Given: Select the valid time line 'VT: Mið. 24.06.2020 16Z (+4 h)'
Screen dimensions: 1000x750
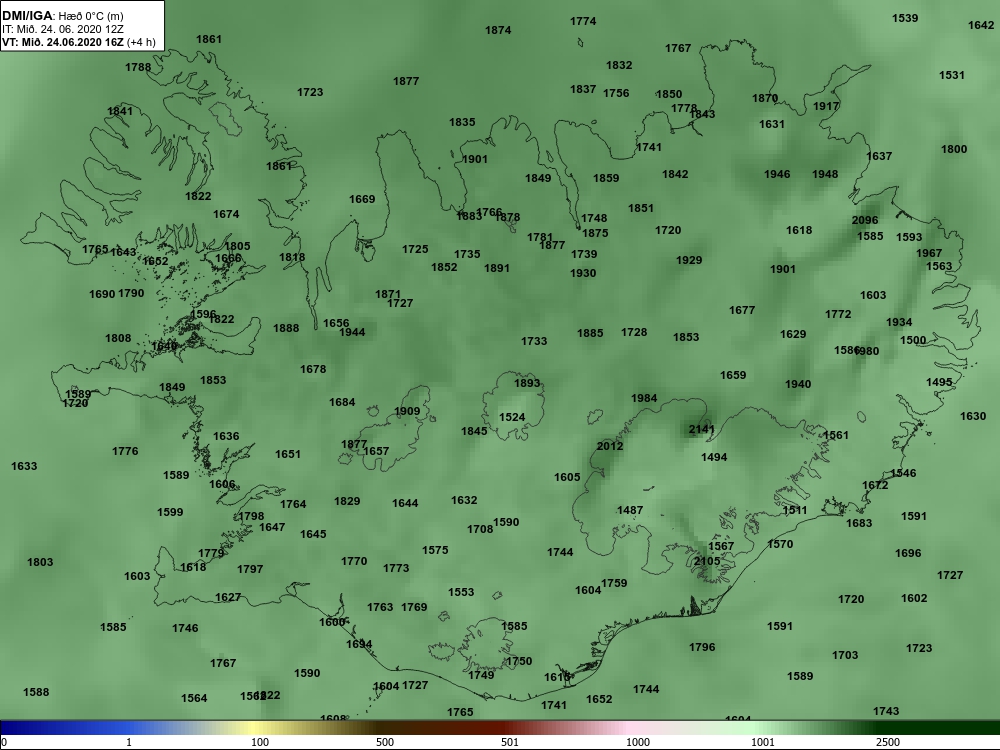Looking at the screenshot, I should [79, 43].
